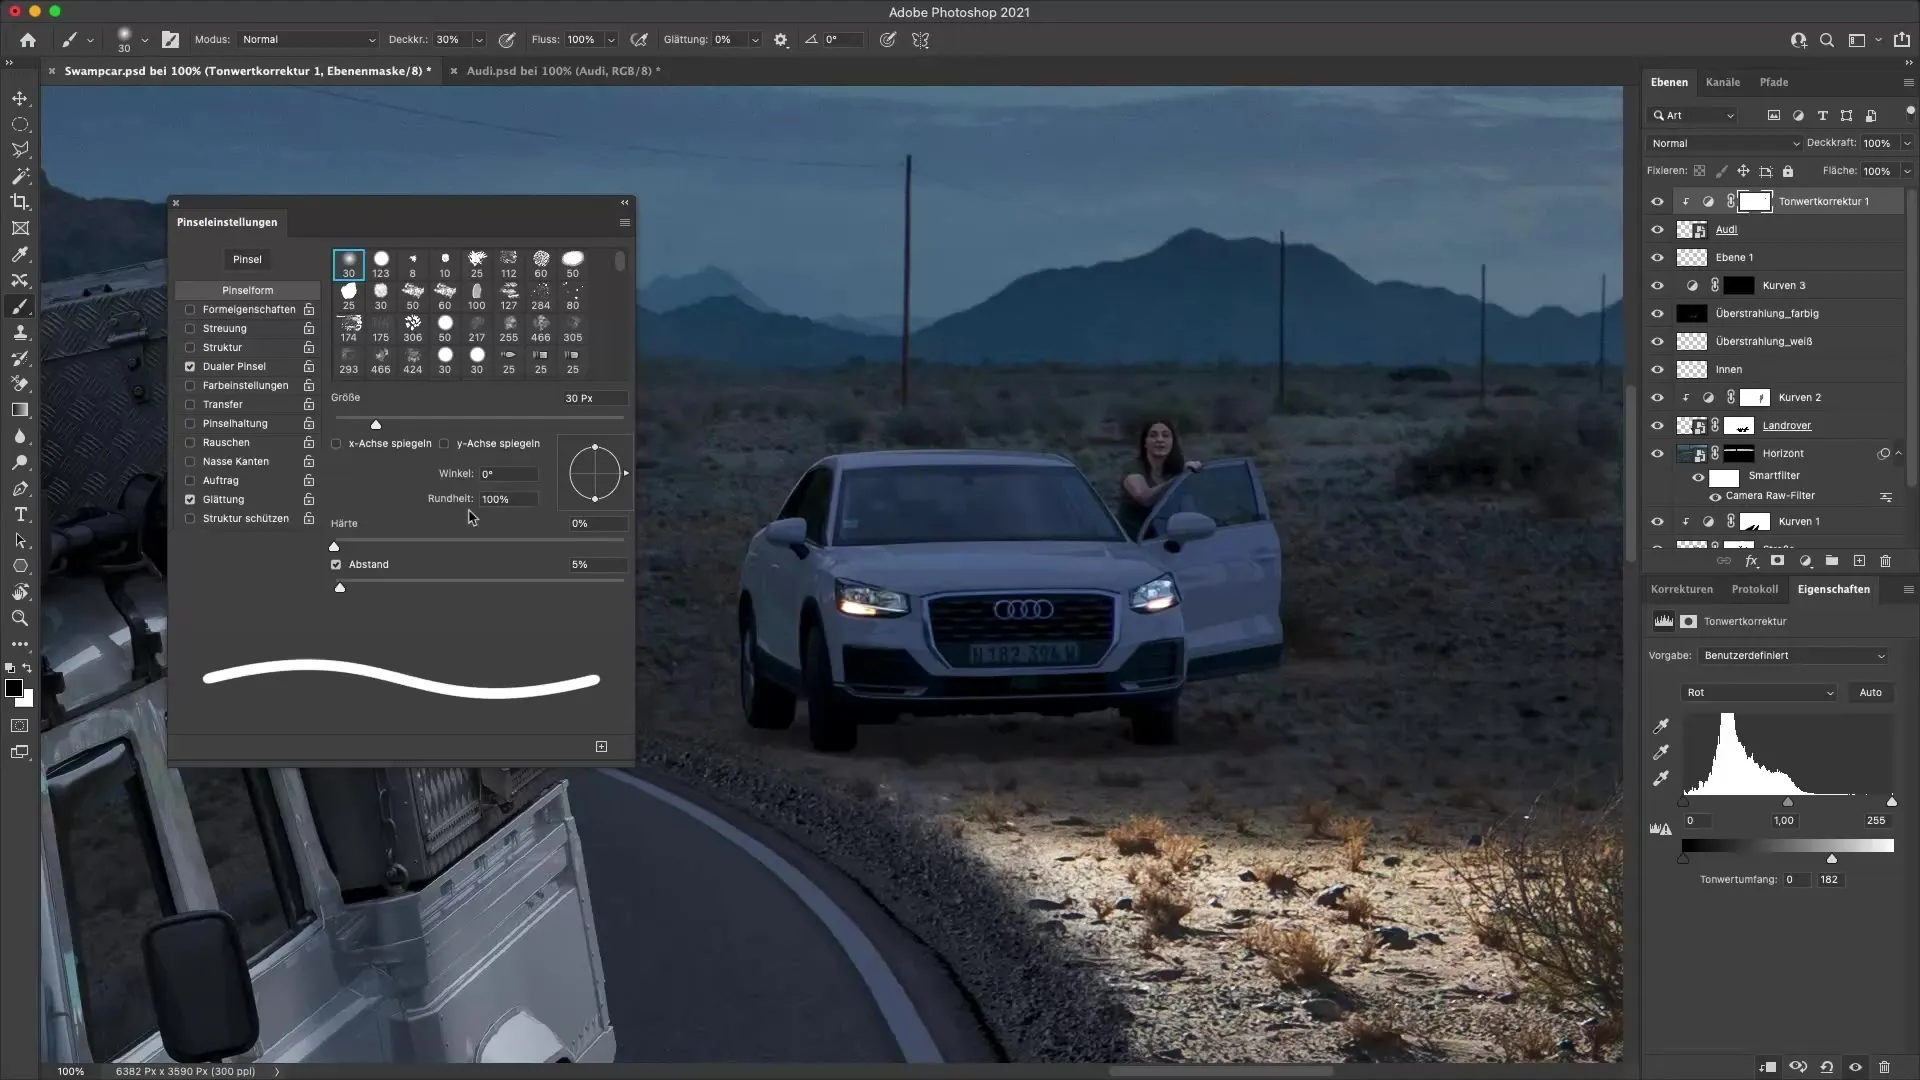Select the Move tool

[x=20, y=98]
